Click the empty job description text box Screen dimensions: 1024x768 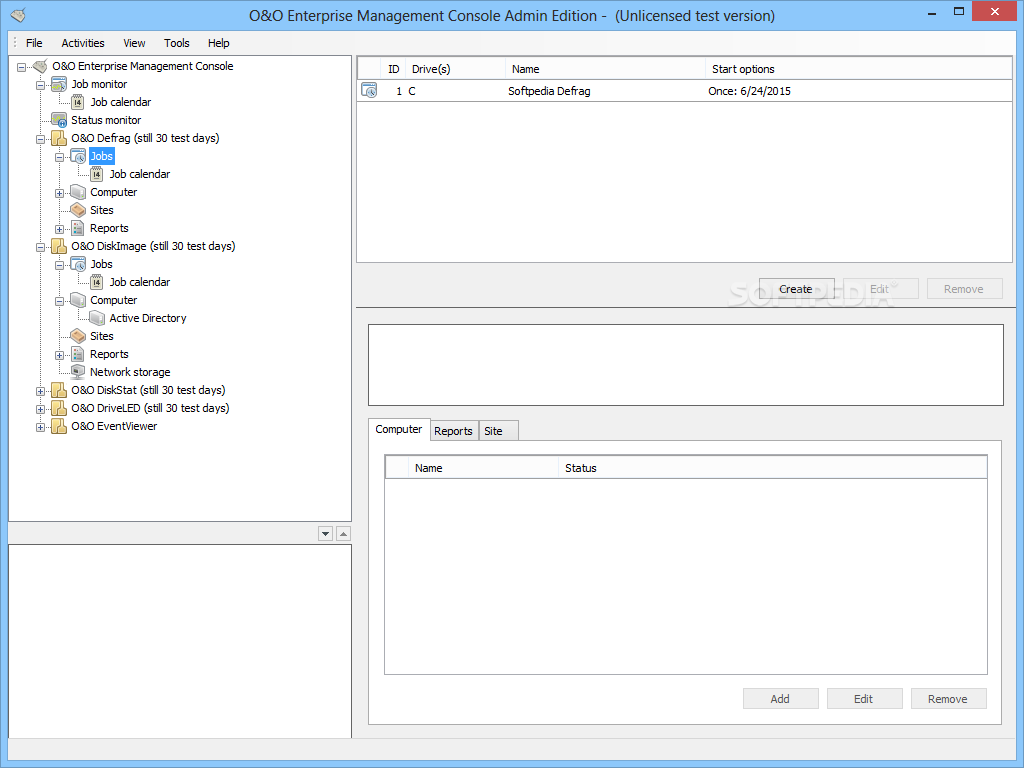pyautogui.click(x=686, y=365)
